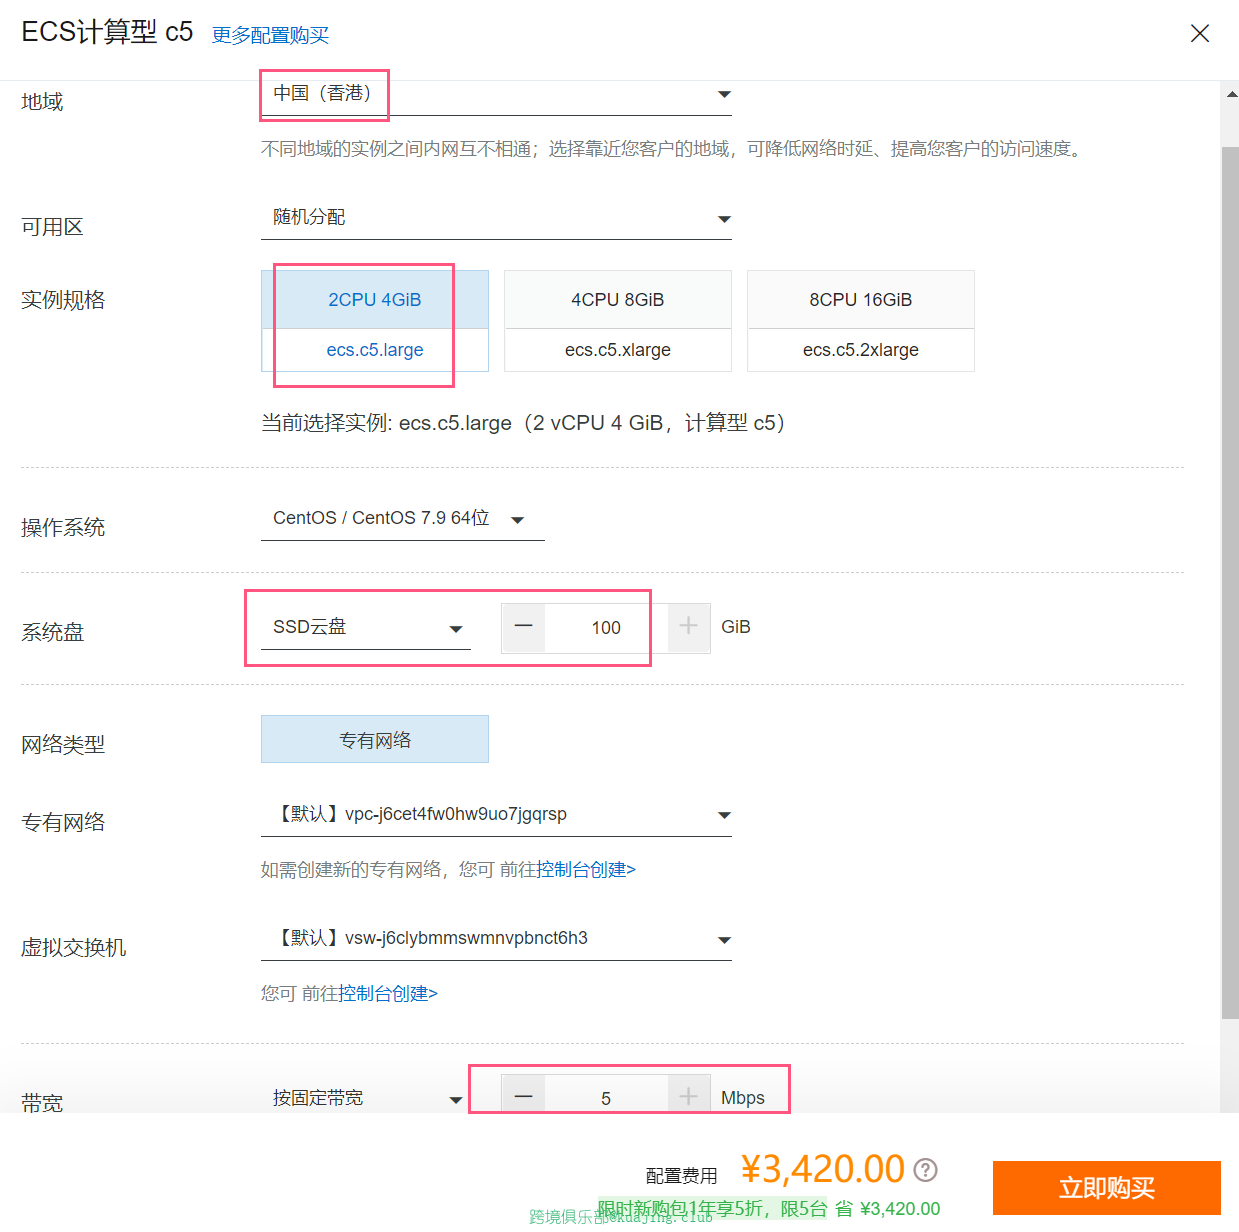
Task: Click the system disk size field showing 100
Action: [606, 628]
